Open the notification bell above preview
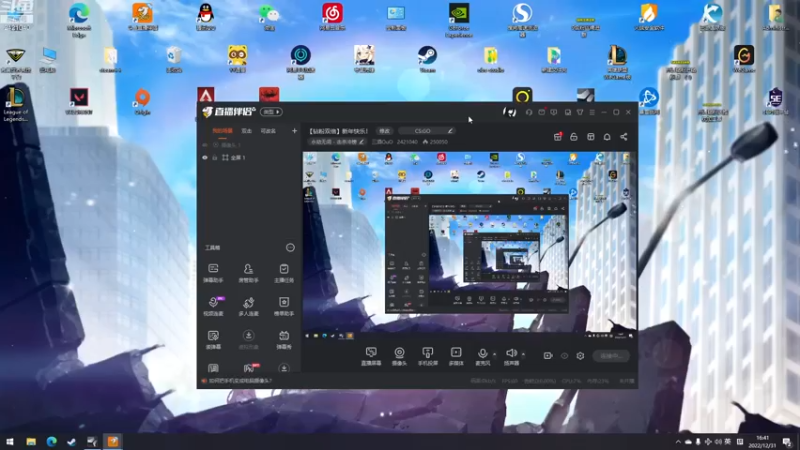The image size is (800, 450). (607, 137)
